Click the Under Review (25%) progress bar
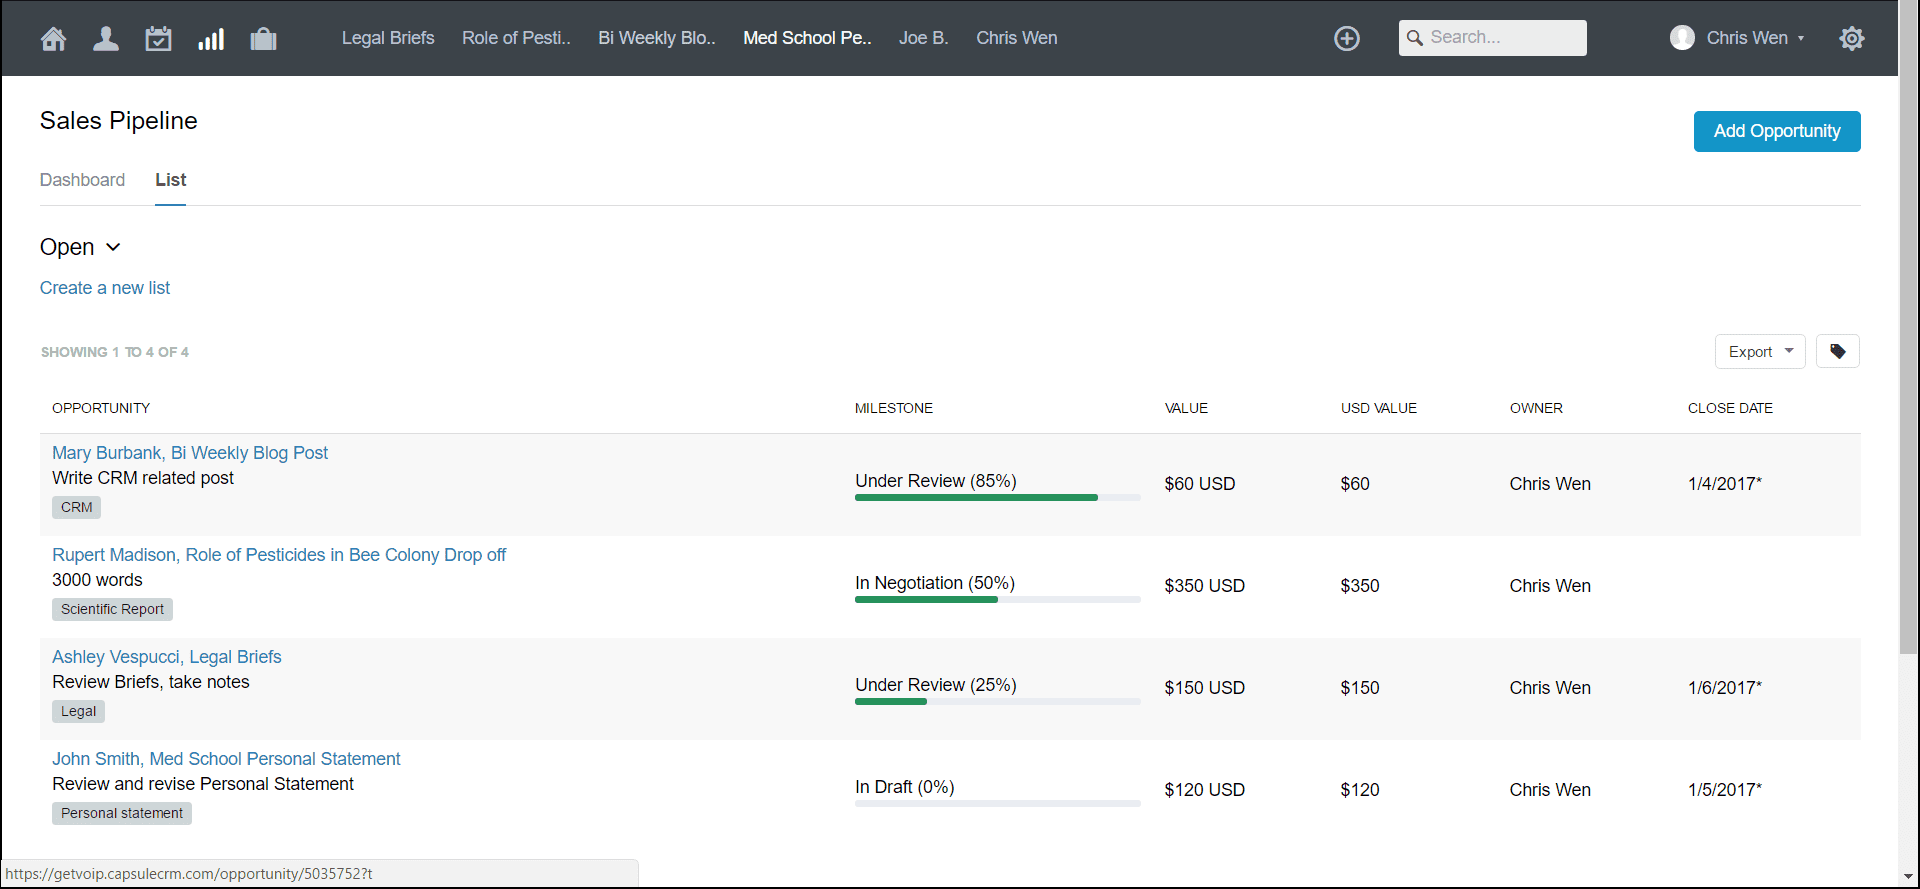 pos(997,701)
